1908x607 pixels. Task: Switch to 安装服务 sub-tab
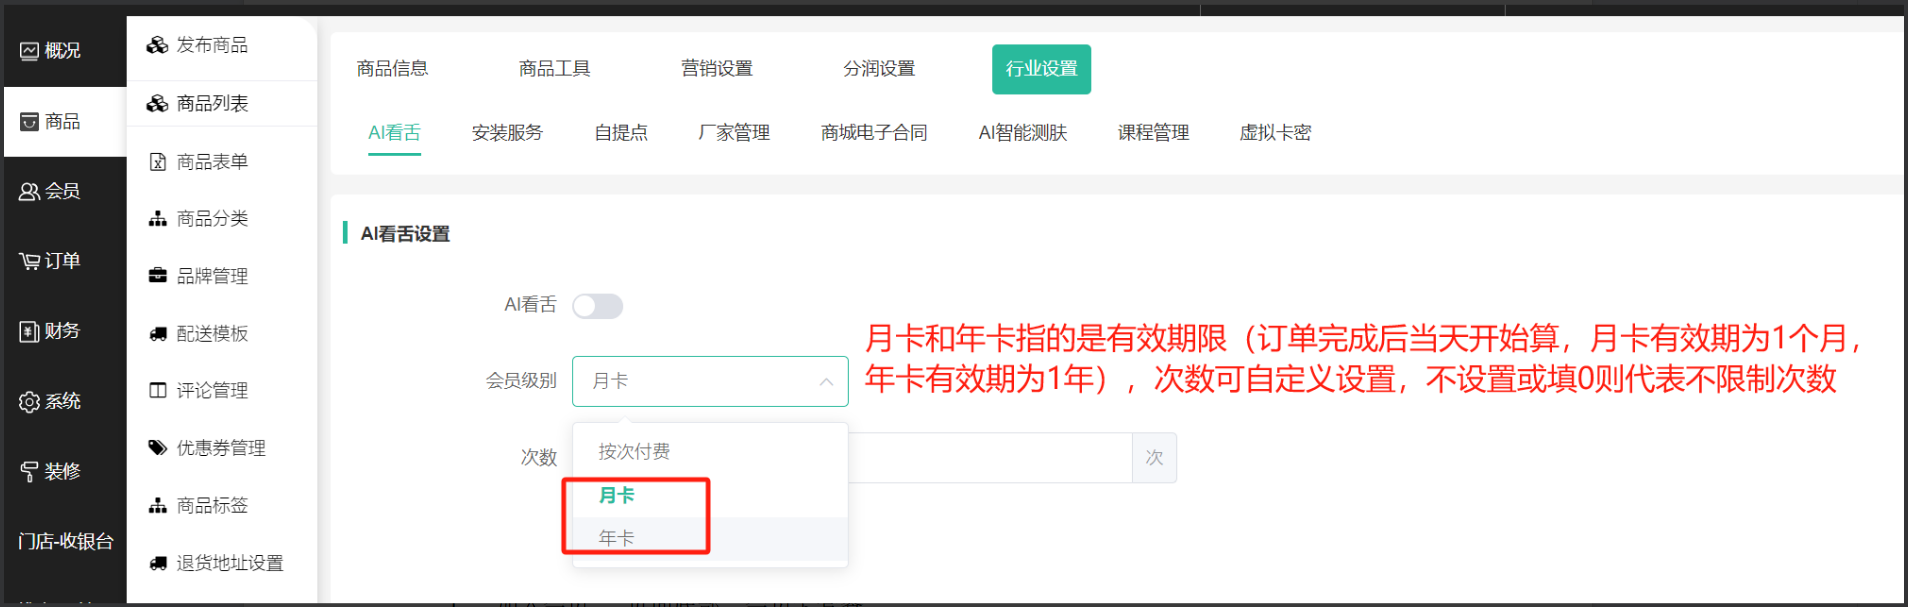tap(507, 133)
